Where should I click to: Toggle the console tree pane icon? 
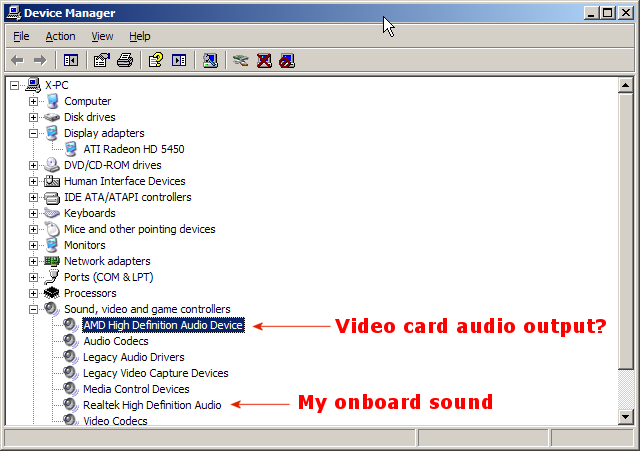71,60
